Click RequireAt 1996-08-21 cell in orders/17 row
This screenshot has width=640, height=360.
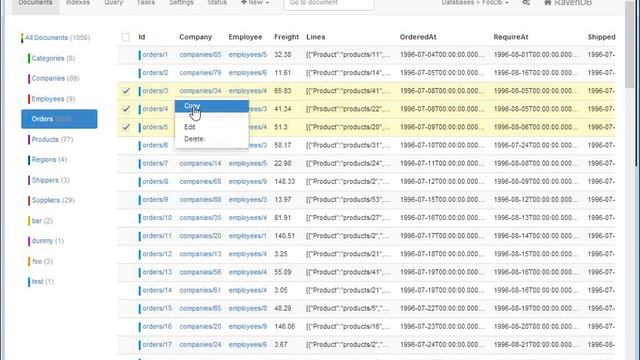tap(536, 344)
